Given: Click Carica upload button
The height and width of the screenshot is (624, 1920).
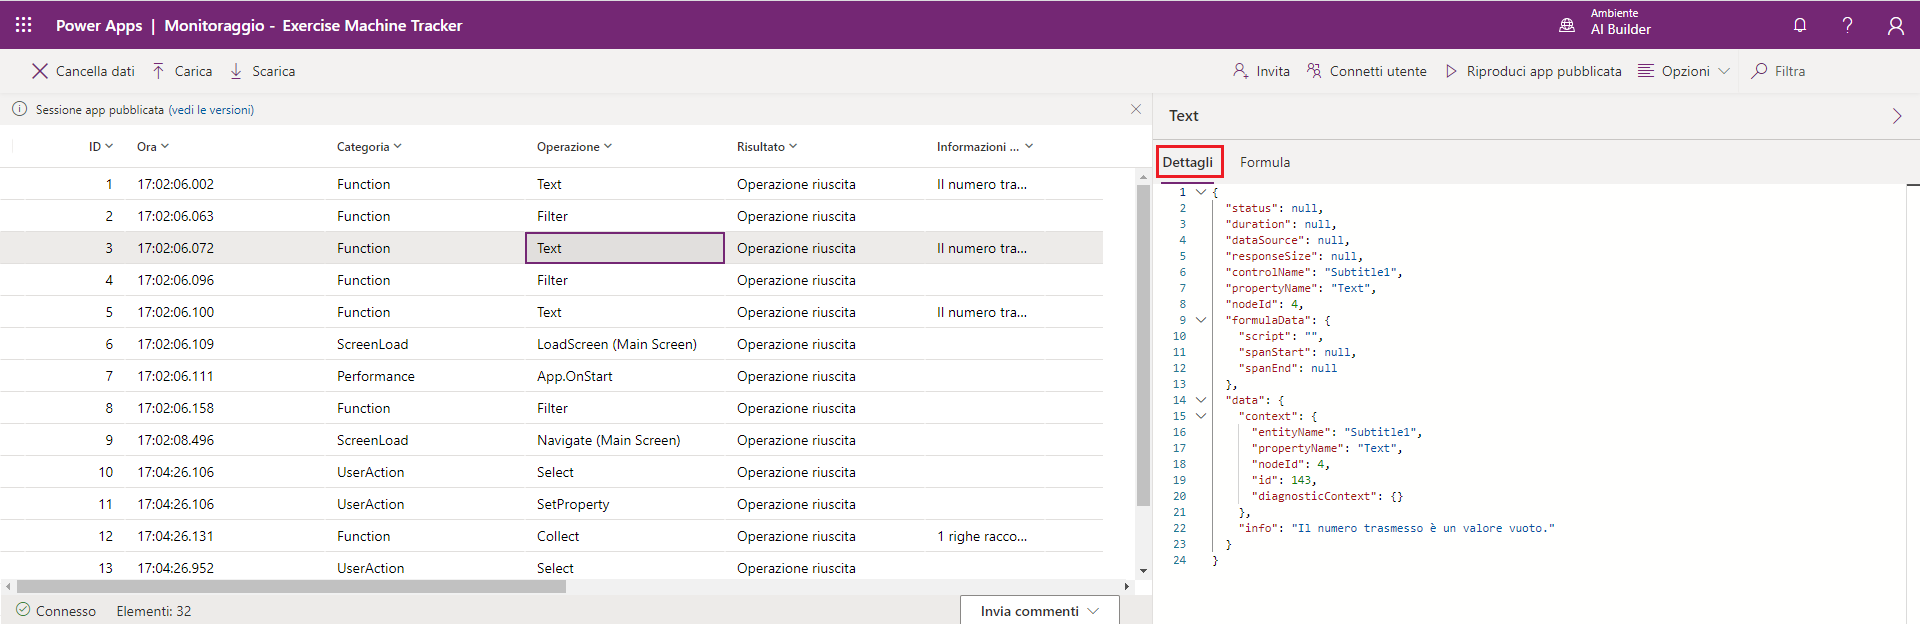Looking at the screenshot, I should point(182,71).
